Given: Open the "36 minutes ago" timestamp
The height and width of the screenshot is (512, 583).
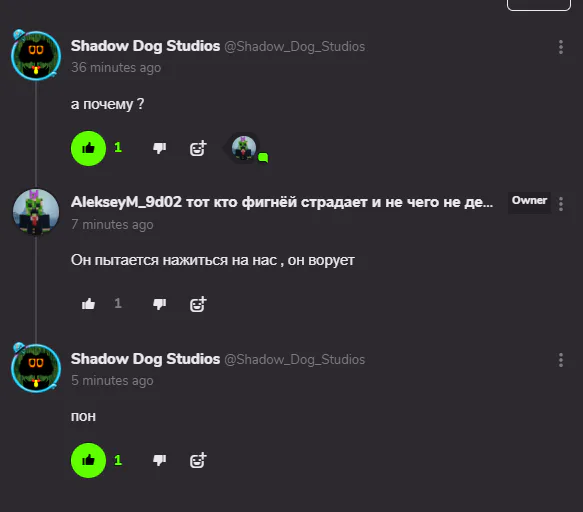Looking at the screenshot, I should click(116, 68).
